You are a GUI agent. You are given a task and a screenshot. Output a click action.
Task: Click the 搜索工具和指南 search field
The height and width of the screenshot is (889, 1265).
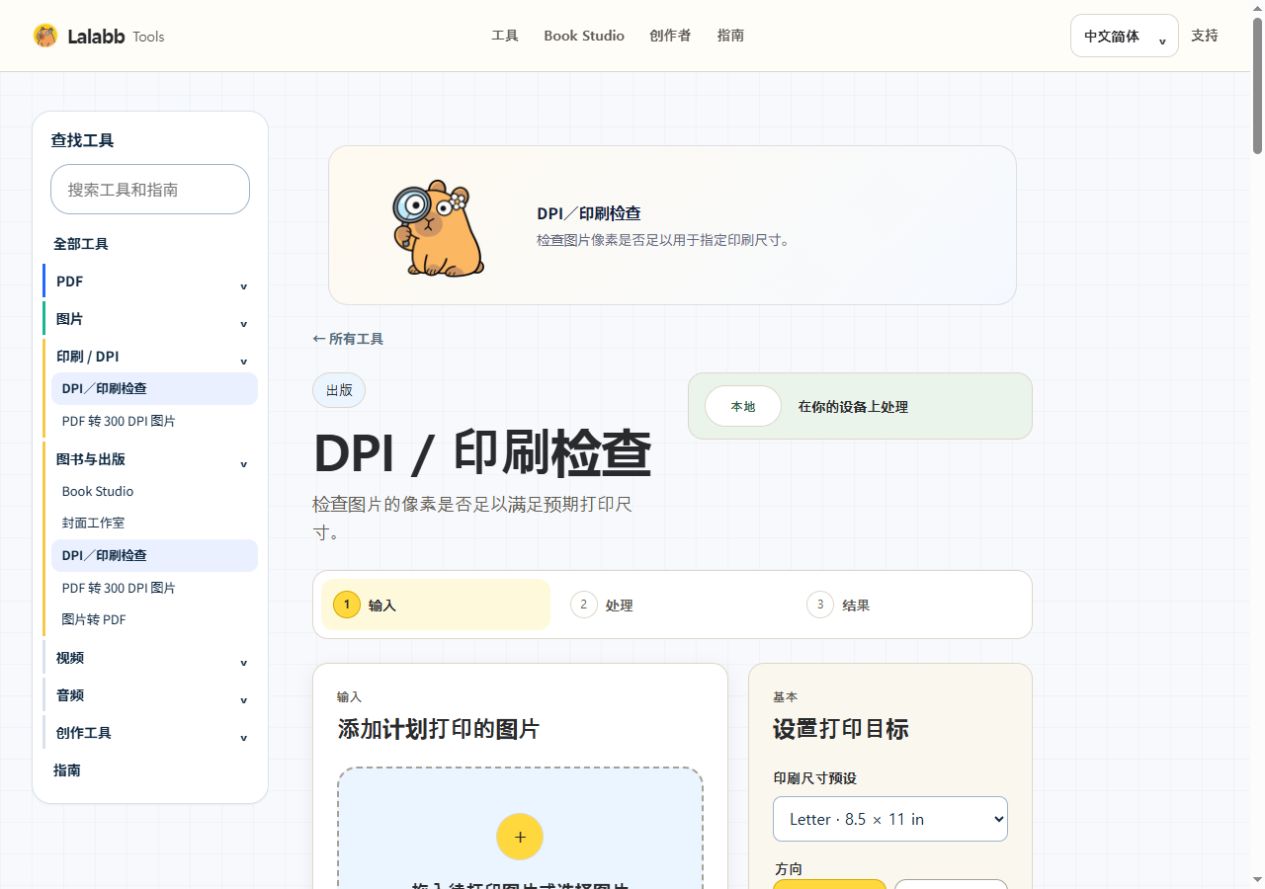coord(150,189)
